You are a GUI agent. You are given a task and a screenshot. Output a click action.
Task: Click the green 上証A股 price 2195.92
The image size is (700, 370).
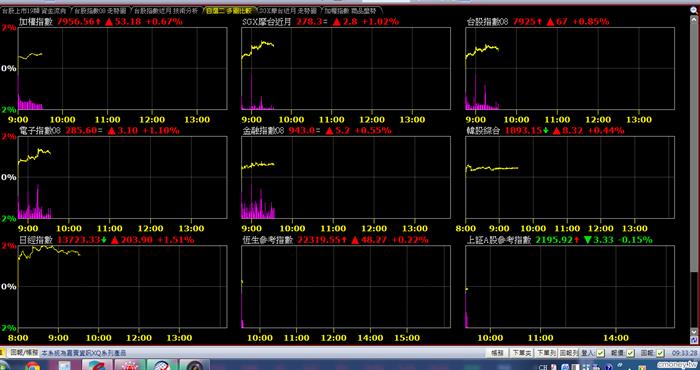tap(554, 240)
